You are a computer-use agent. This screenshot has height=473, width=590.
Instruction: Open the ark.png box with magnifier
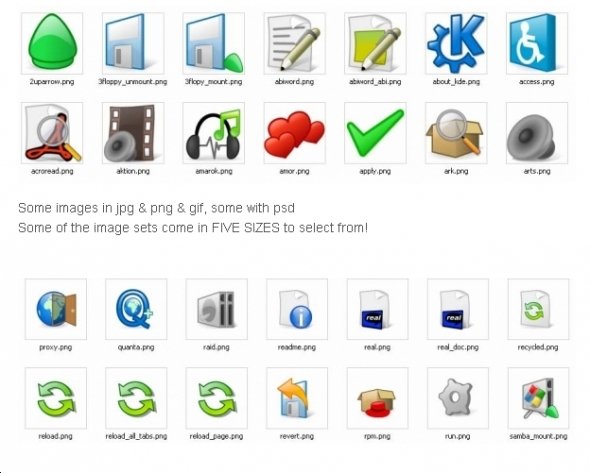(x=456, y=133)
